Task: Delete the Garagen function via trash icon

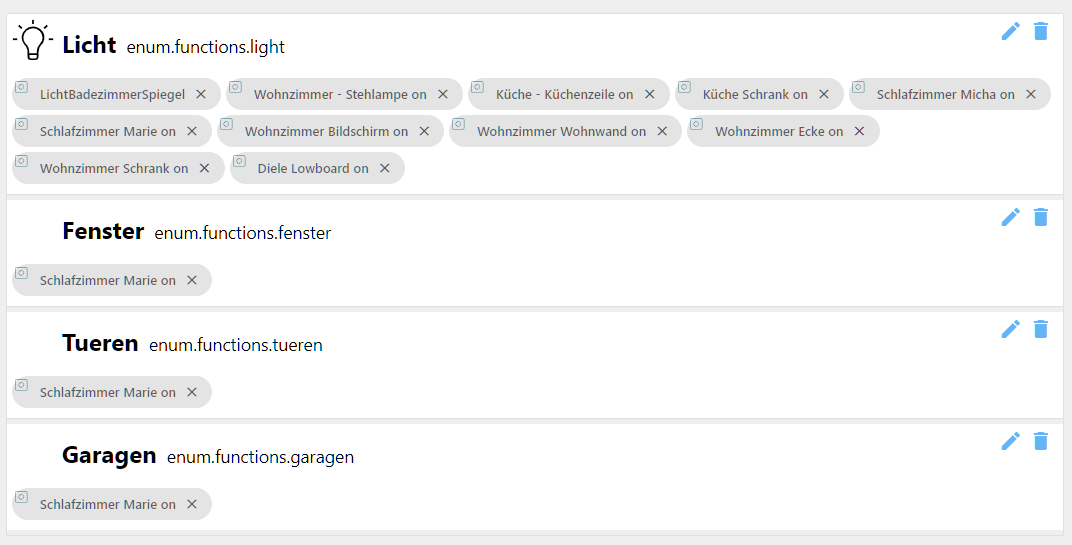Action: [1041, 441]
